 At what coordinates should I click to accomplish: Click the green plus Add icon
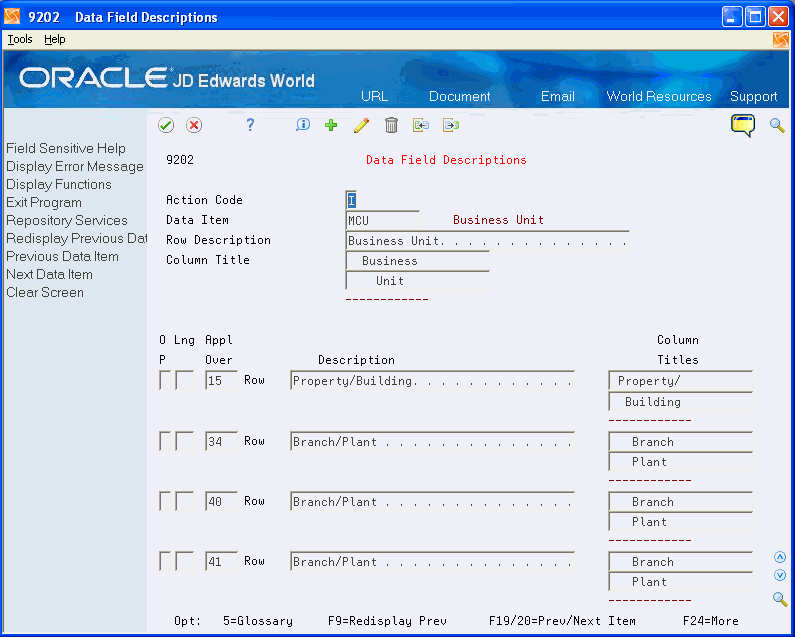(331, 125)
